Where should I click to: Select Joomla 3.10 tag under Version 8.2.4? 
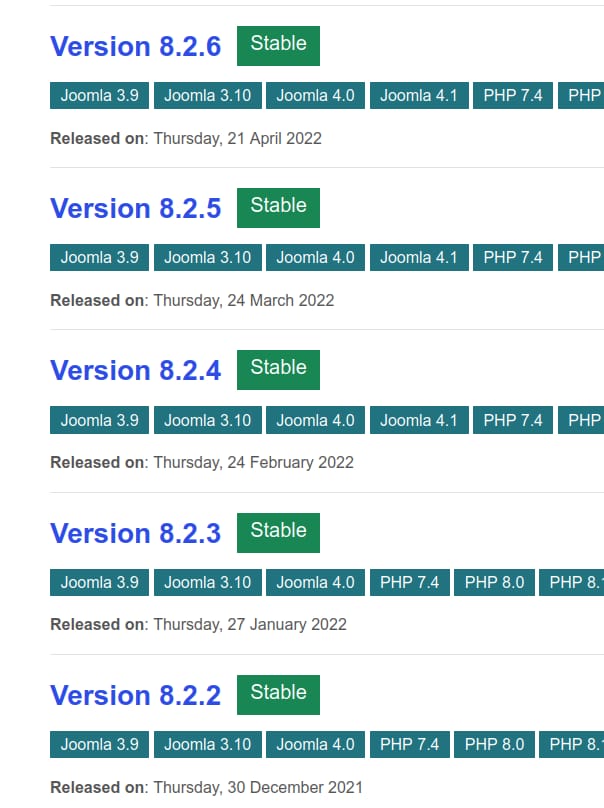click(x=208, y=420)
